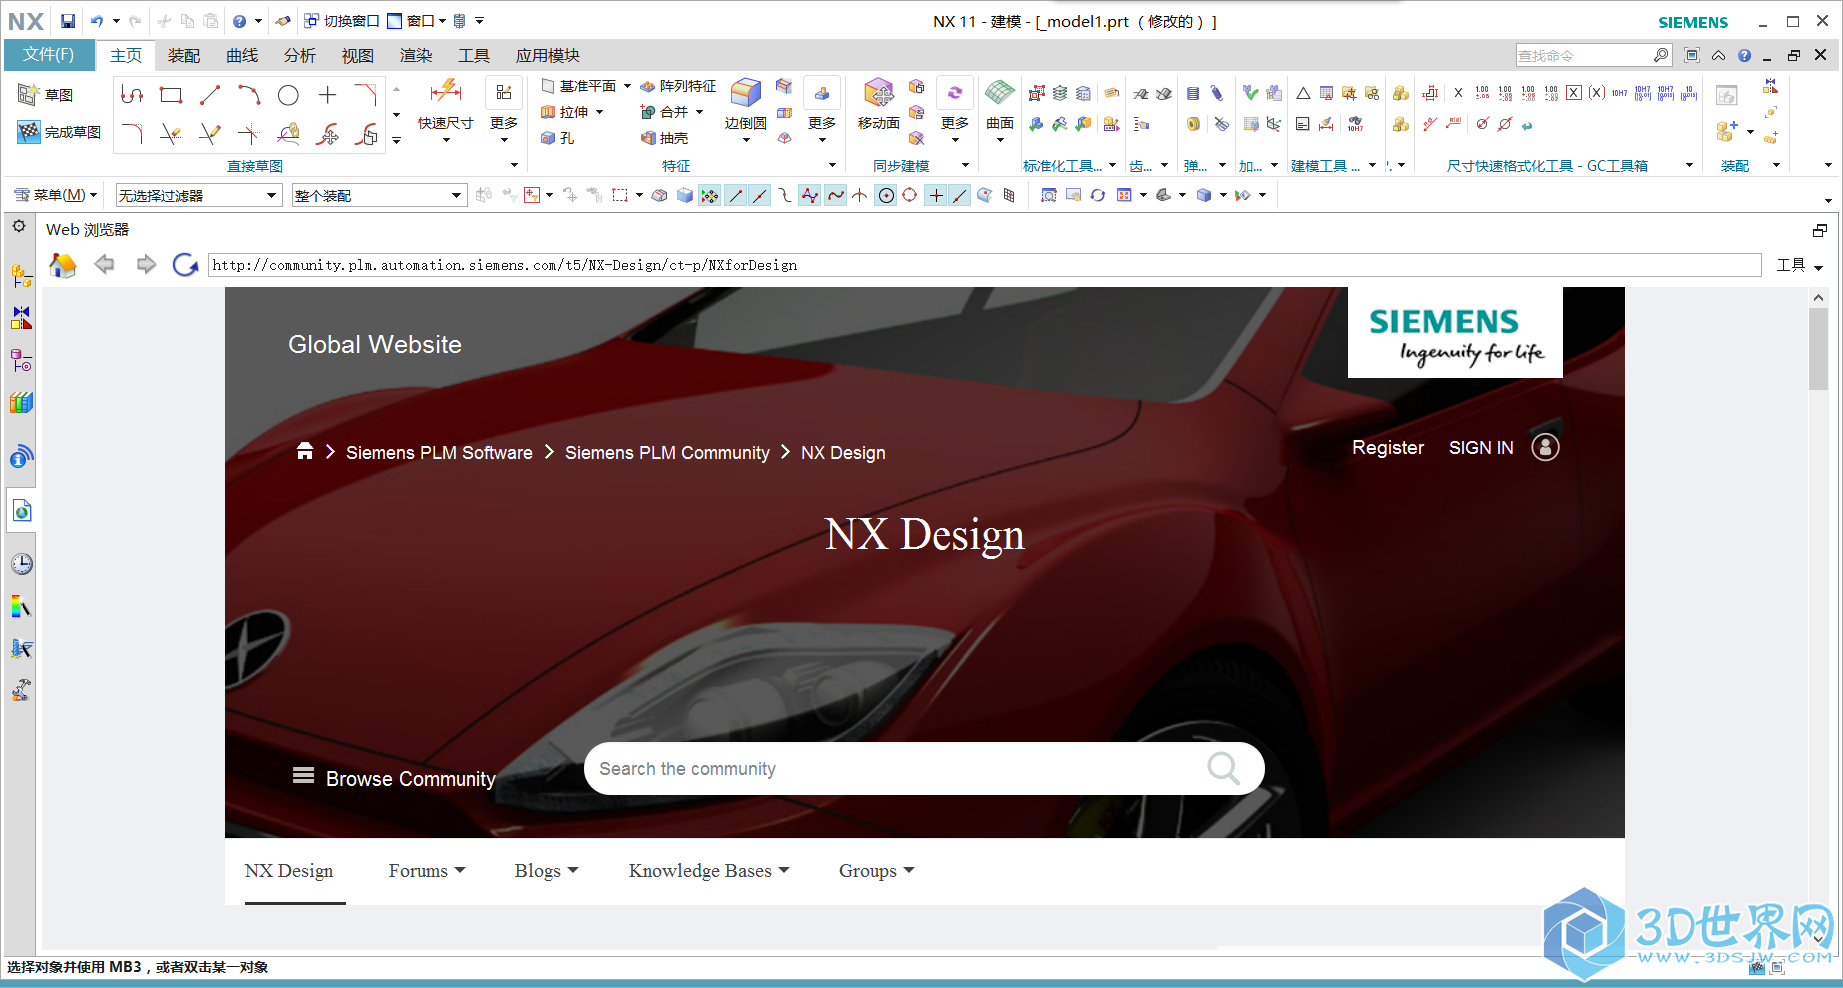Switch to the Curve (曲线) ribbon tab
Image resolution: width=1843 pixels, height=988 pixels.
[242, 55]
